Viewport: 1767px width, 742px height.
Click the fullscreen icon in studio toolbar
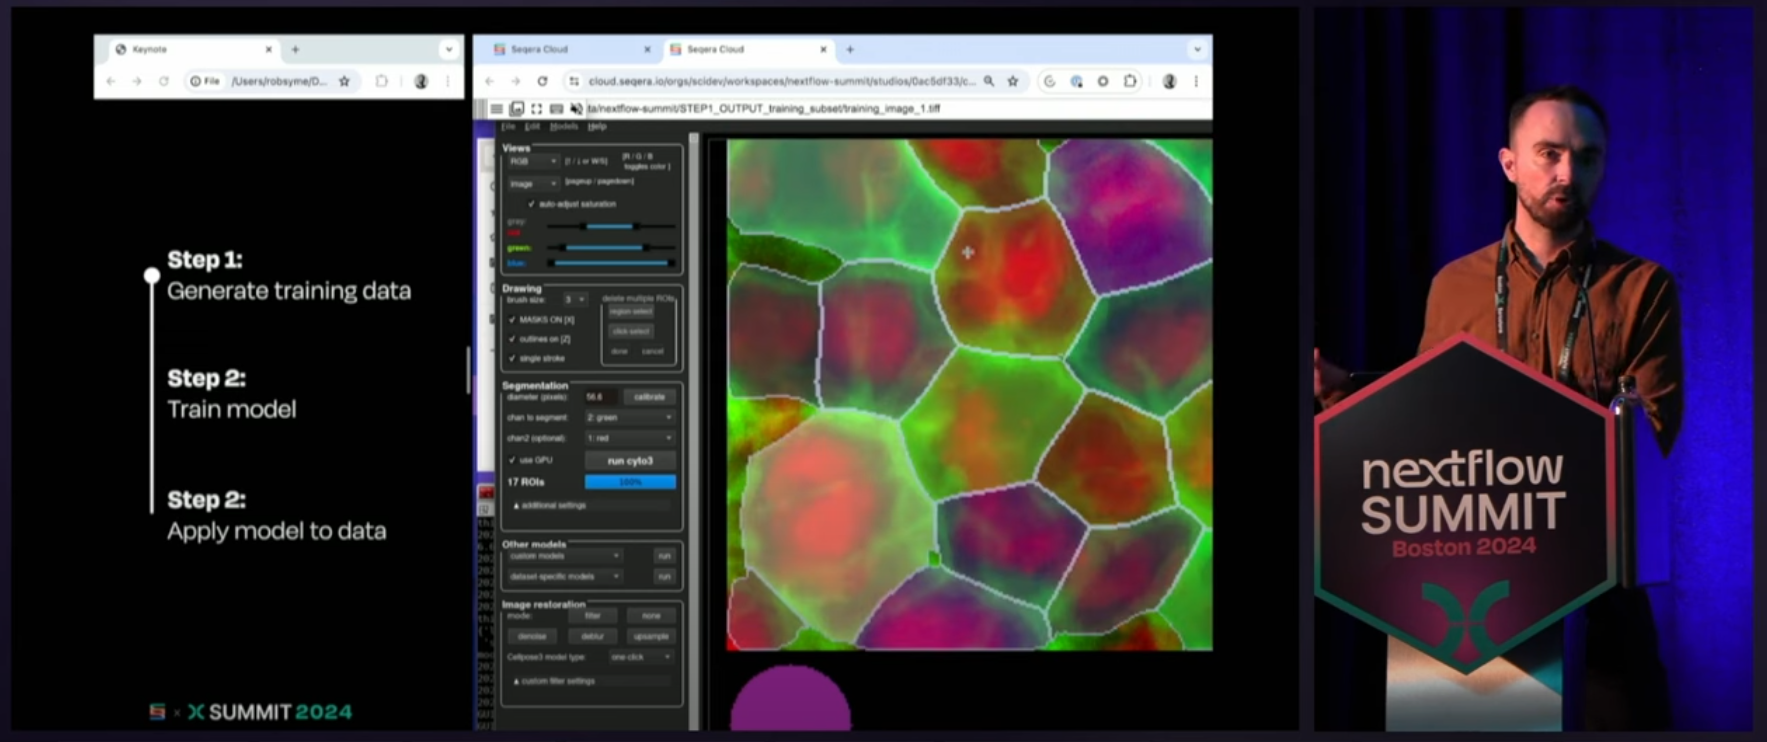click(x=537, y=108)
